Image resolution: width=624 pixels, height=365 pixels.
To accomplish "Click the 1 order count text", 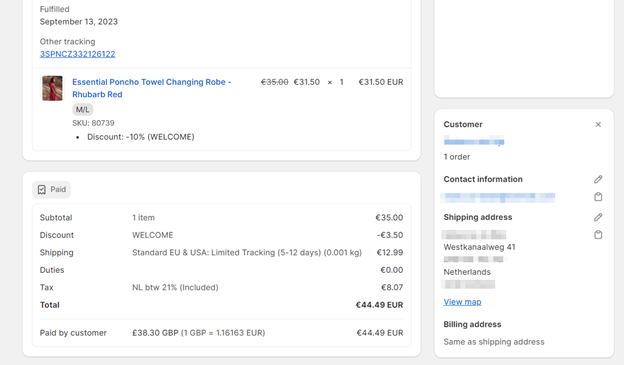I will pos(456,157).
